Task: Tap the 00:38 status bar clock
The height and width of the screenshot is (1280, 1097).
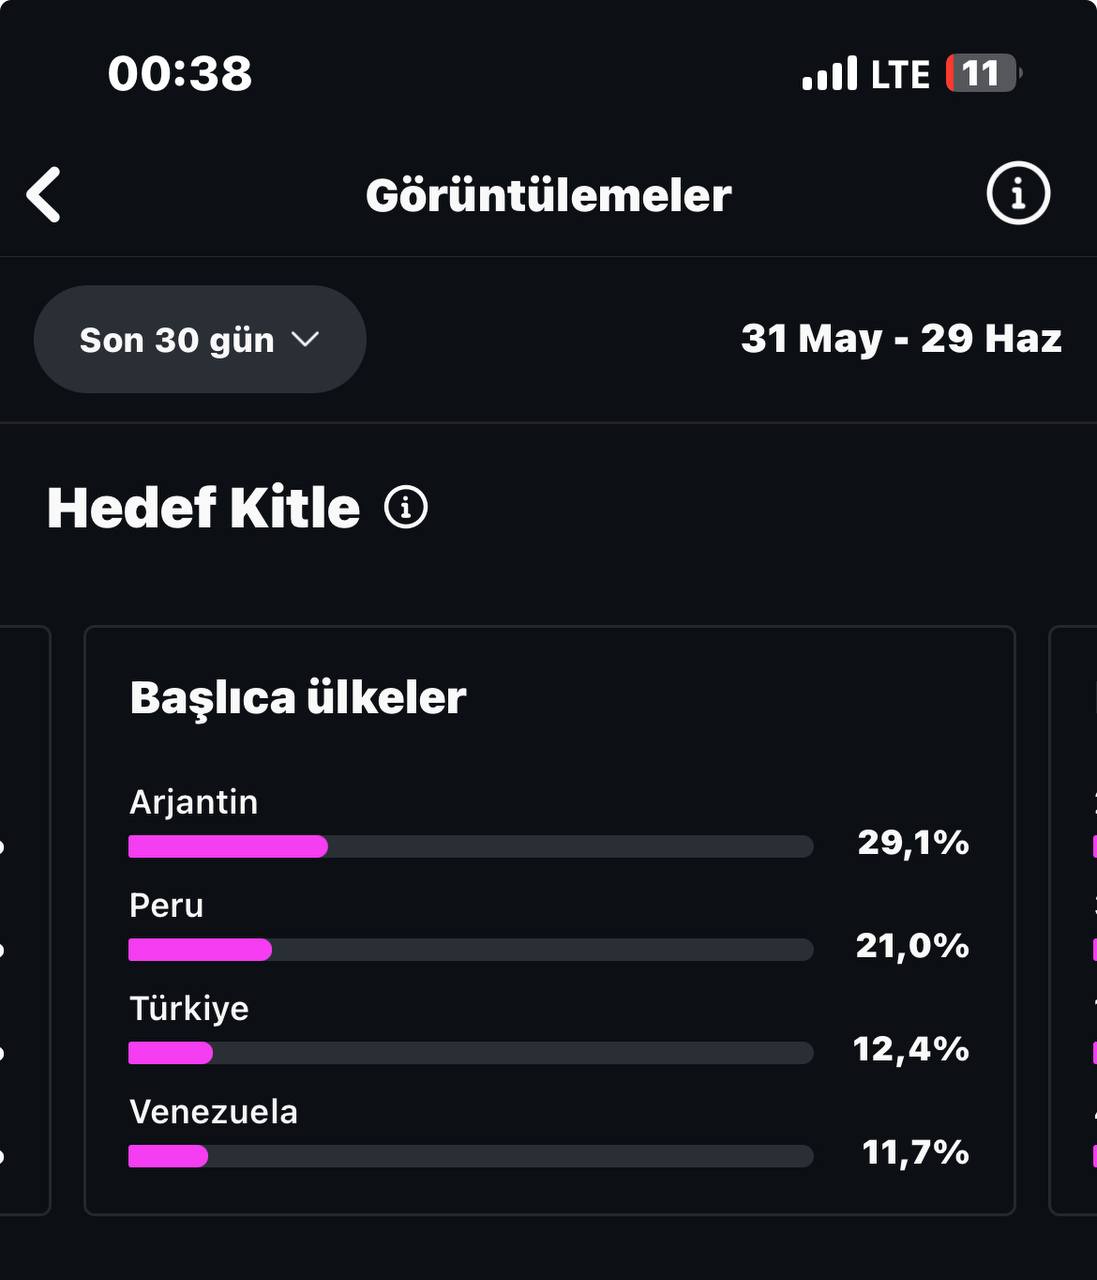Action: click(x=180, y=74)
